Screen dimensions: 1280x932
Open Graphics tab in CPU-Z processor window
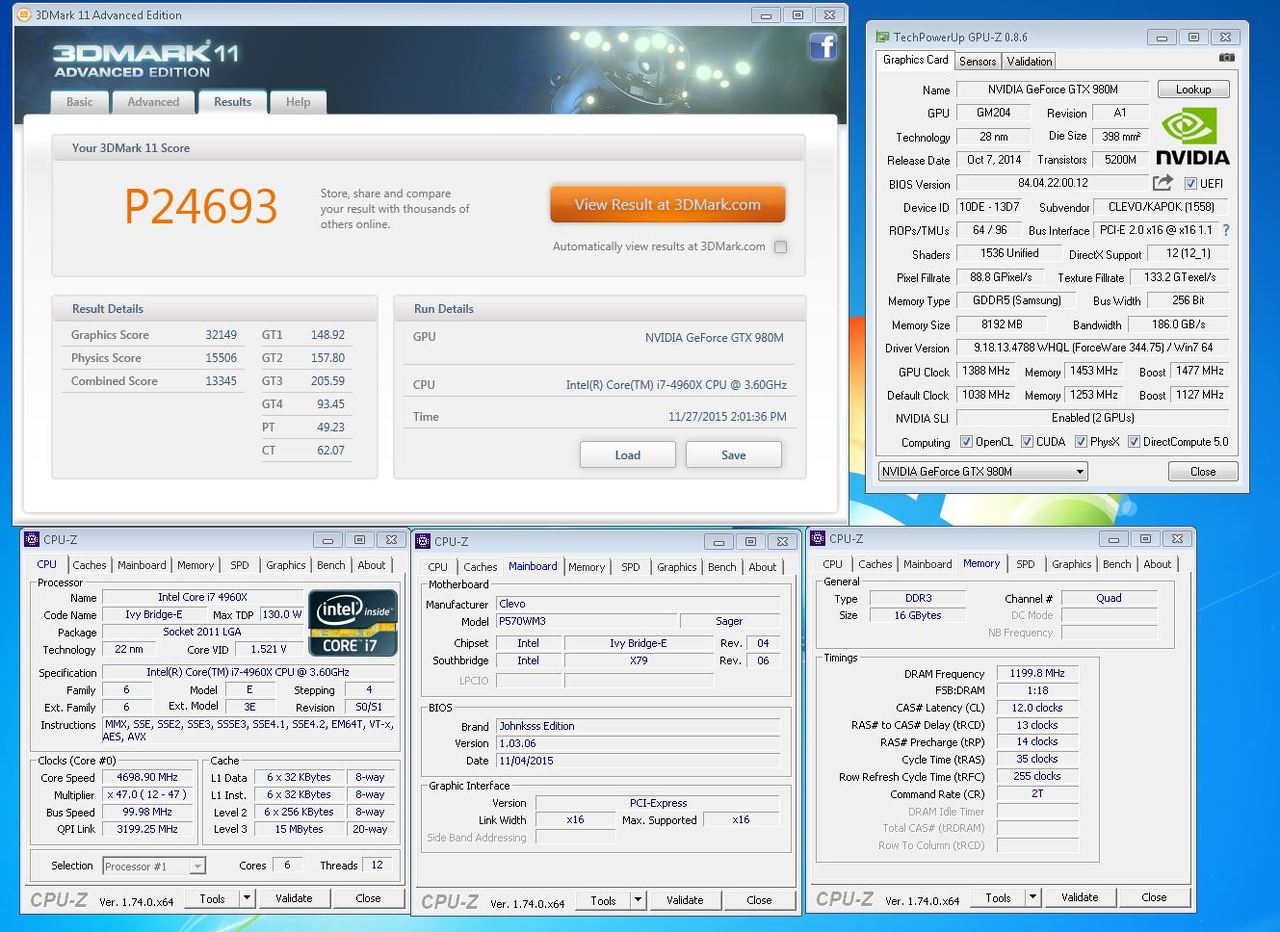pos(285,565)
